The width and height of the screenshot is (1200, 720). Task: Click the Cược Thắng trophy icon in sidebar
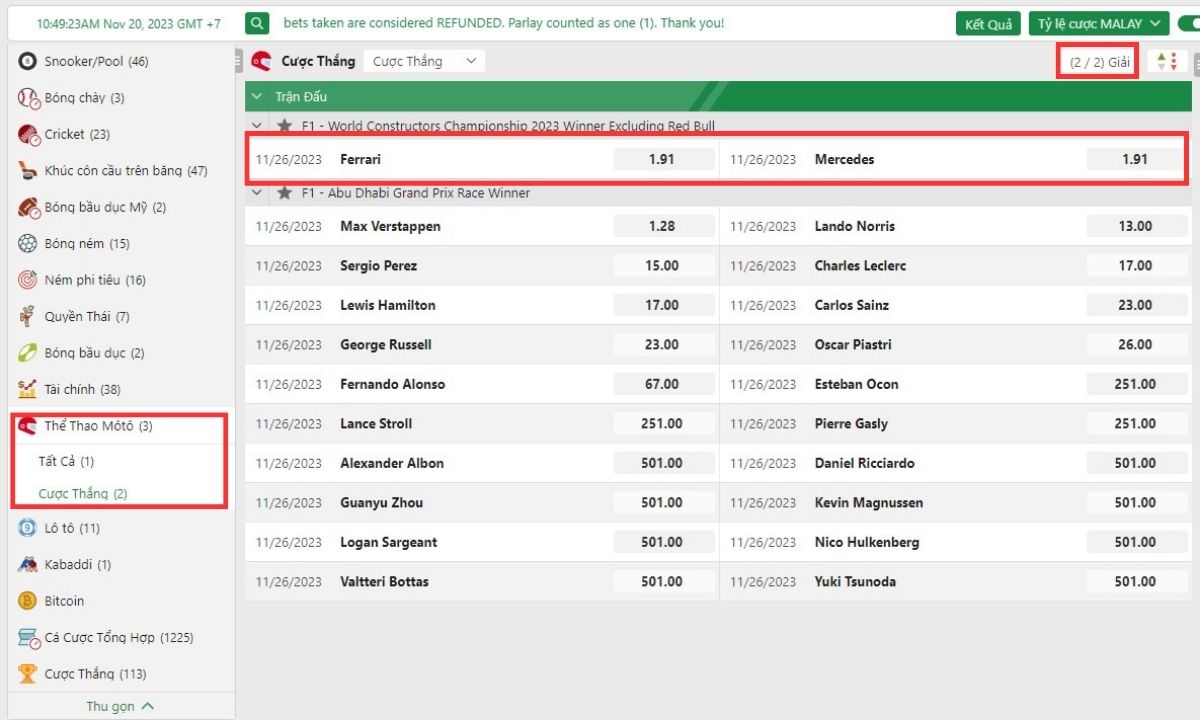[x=28, y=674]
